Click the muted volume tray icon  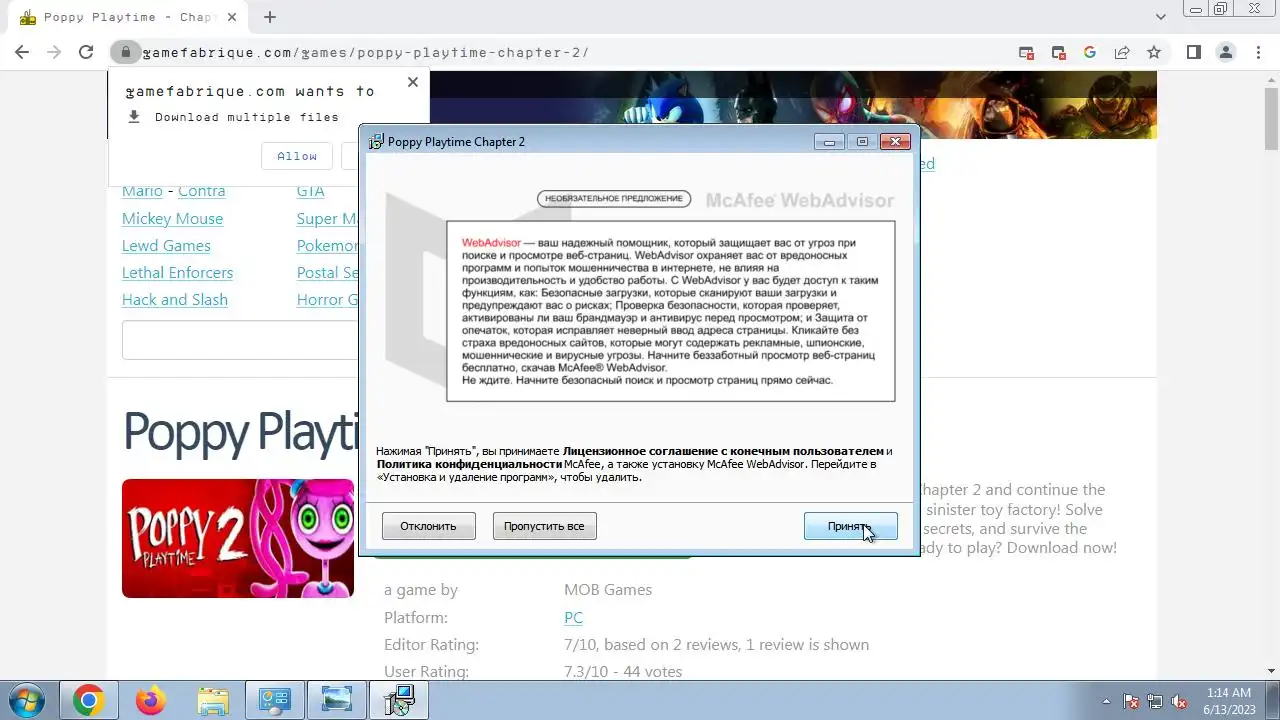(1180, 701)
